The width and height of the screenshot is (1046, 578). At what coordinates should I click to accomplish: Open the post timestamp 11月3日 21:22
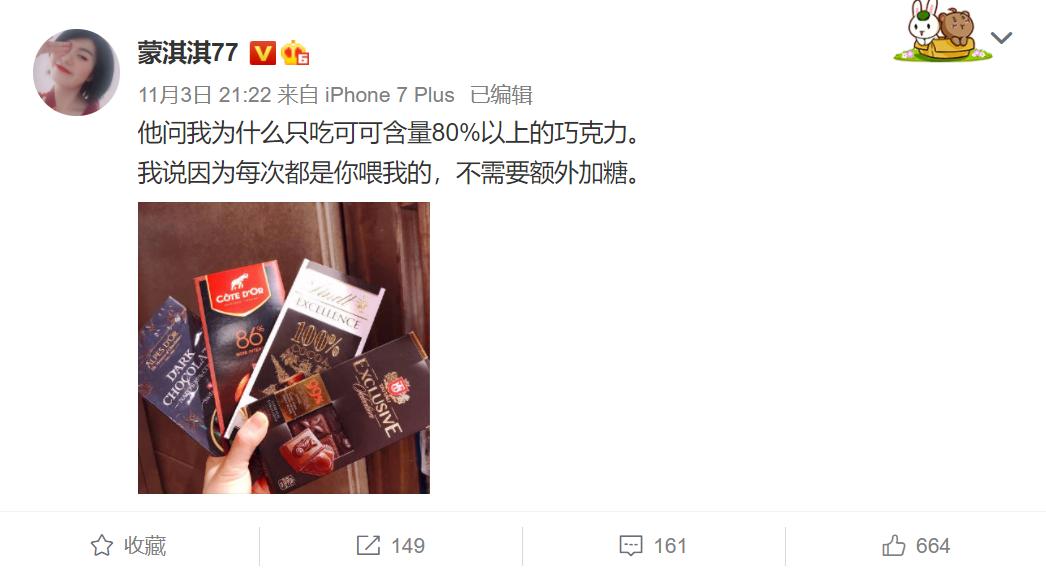coord(204,95)
